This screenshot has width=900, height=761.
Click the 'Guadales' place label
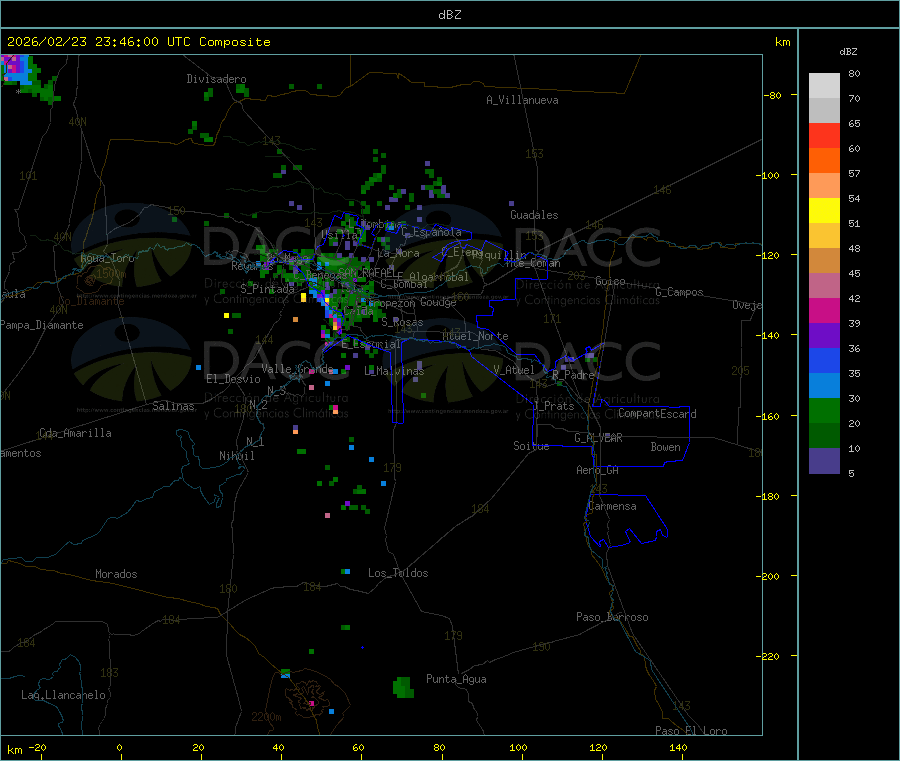click(x=534, y=215)
